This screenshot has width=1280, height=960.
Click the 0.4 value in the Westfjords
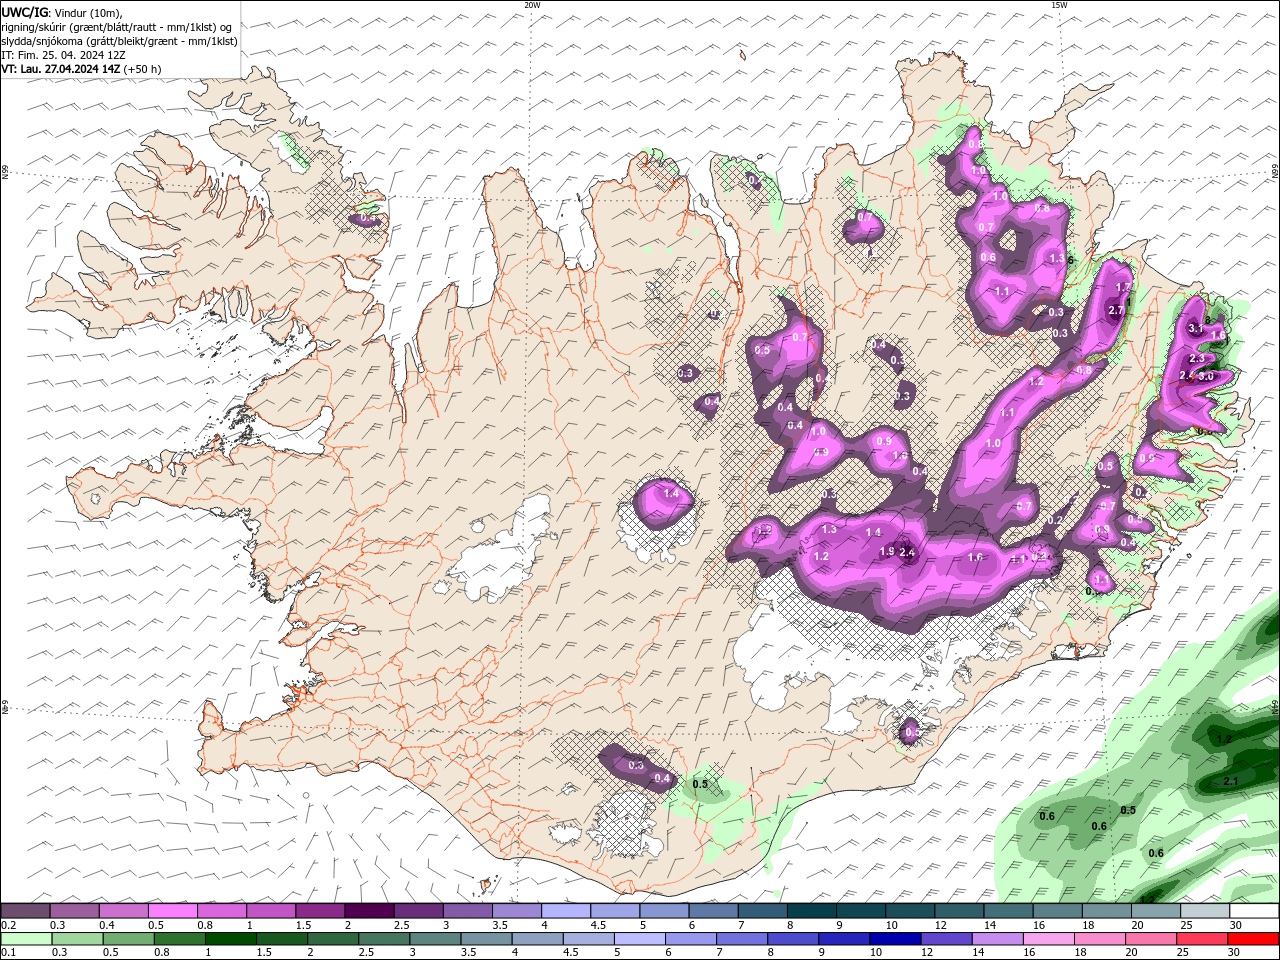click(367, 218)
